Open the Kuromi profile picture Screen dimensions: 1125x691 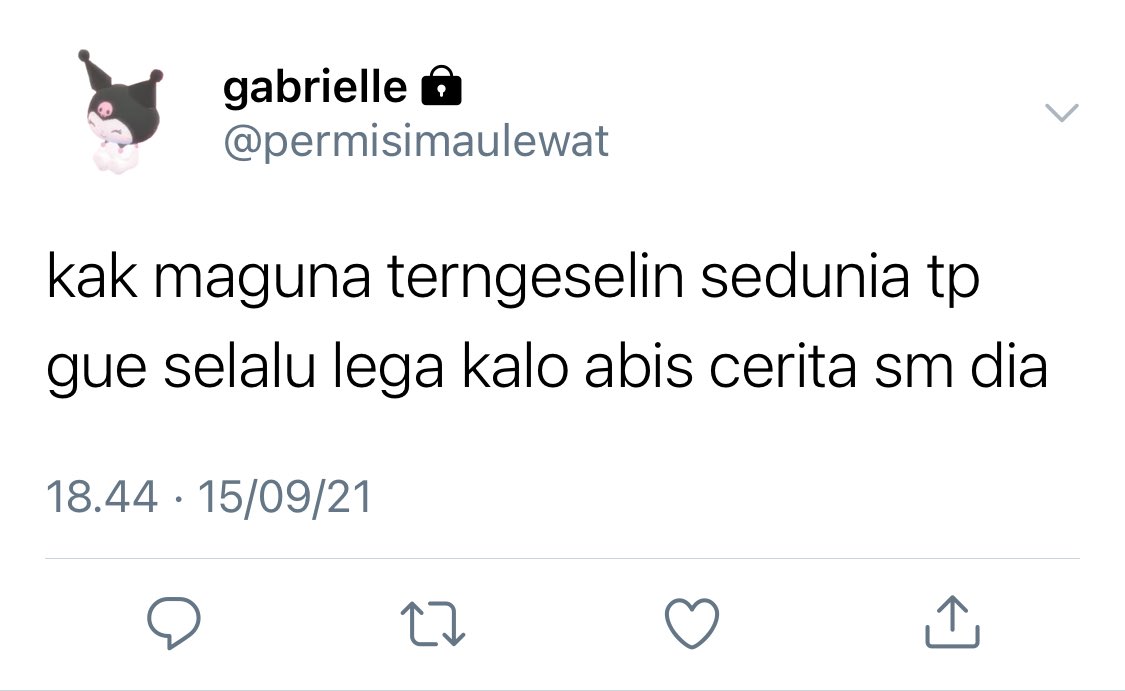[122, 111]
